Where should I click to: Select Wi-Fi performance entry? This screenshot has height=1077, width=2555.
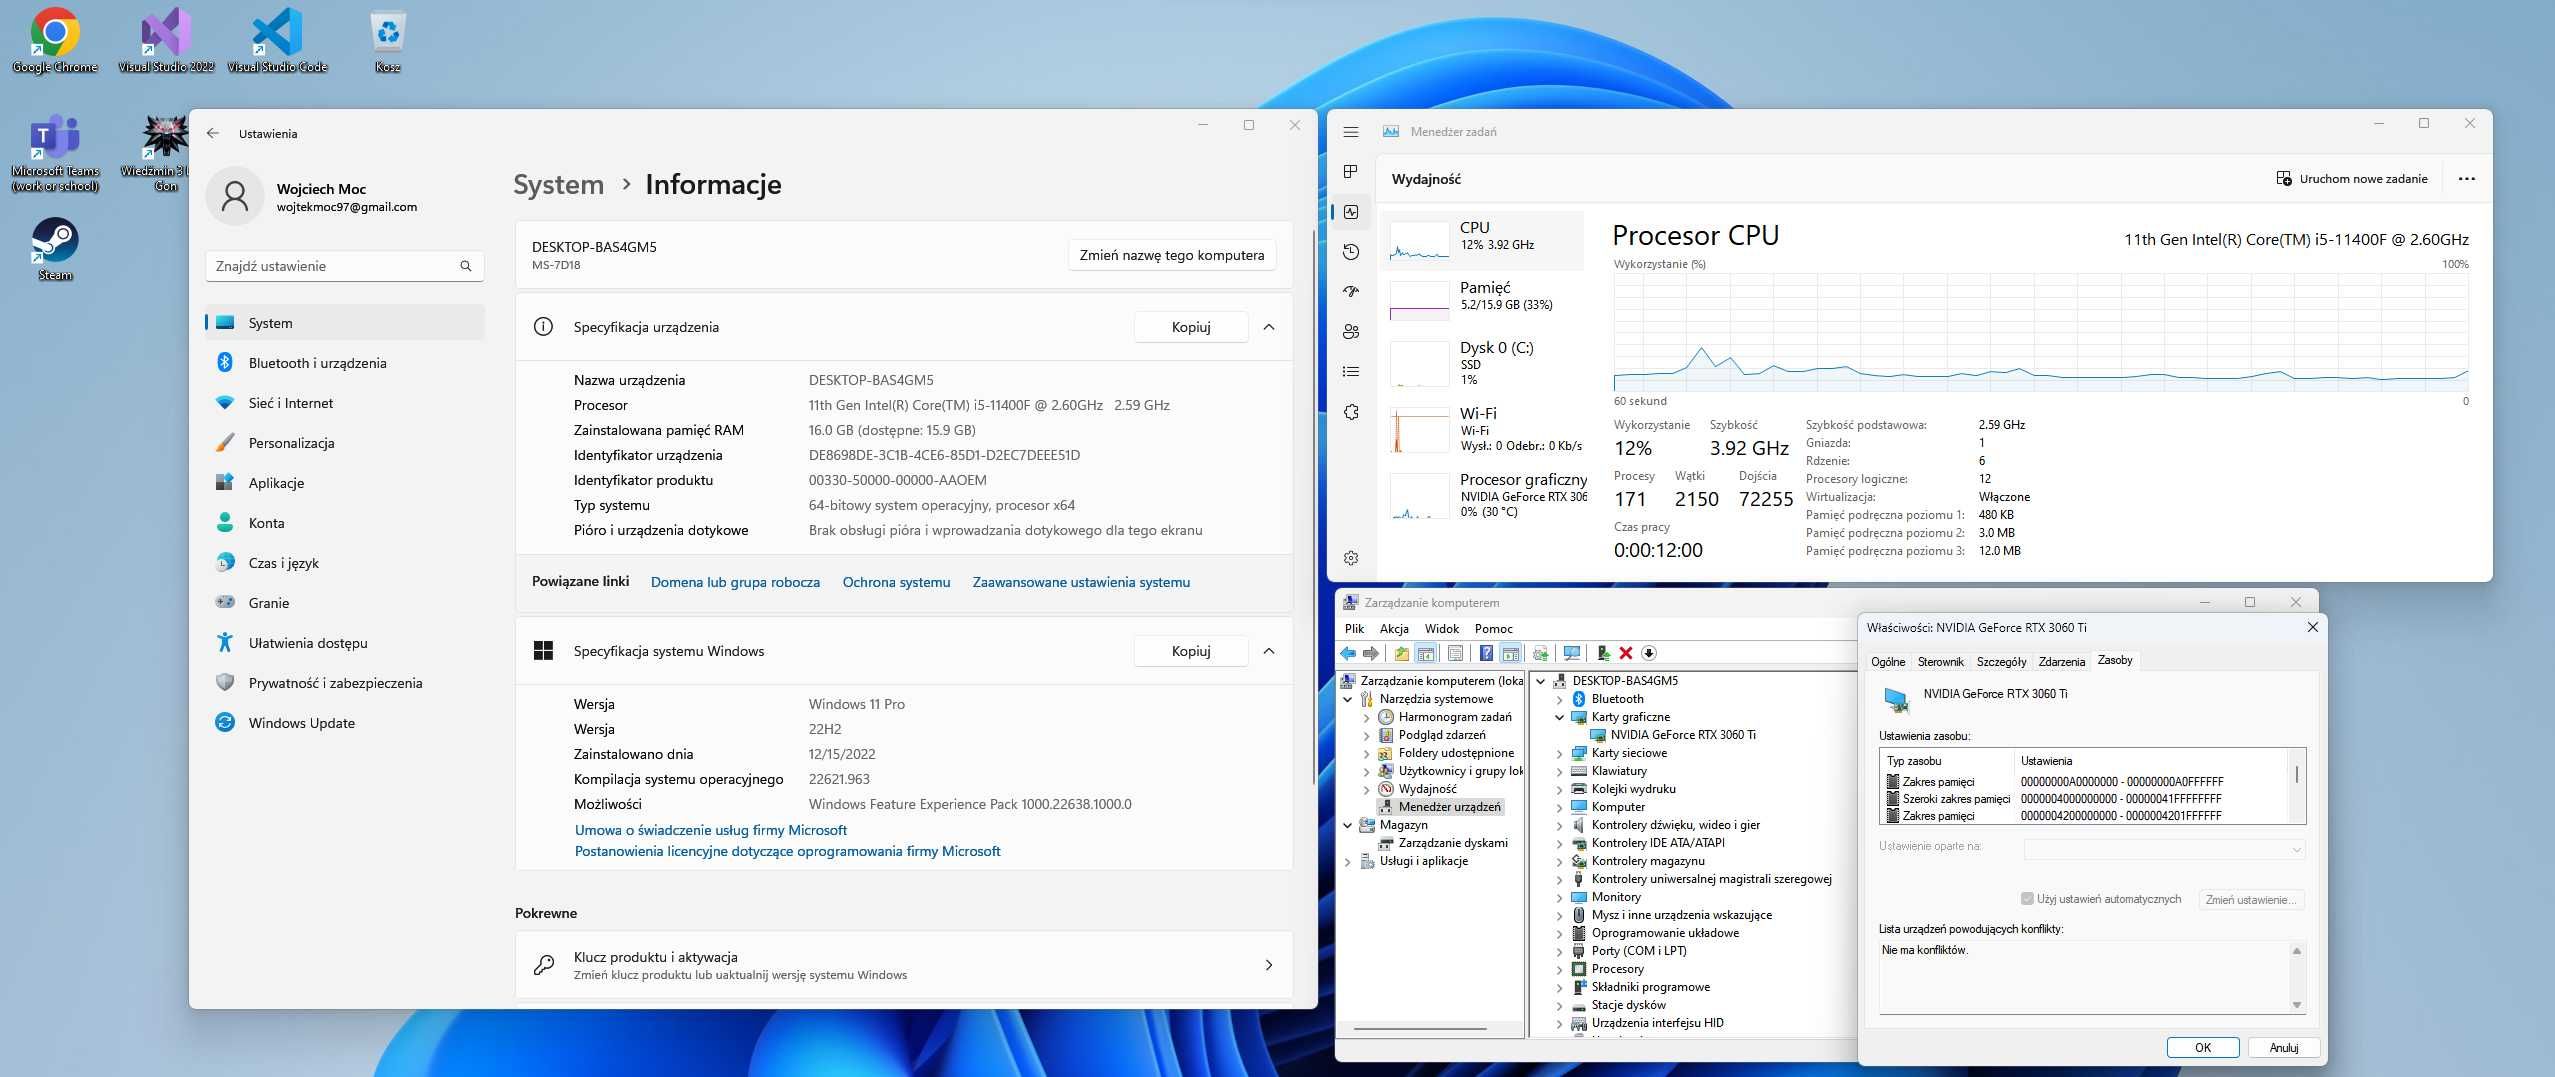[x=1484, y=430]
